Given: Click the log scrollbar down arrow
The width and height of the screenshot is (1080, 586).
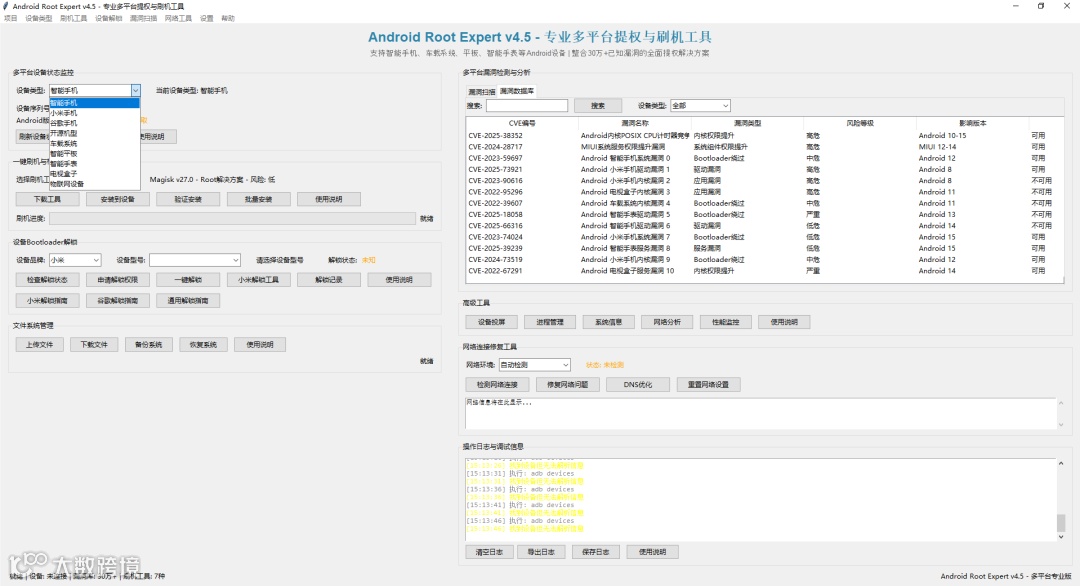Looking at the screenshot, I should pyautogui.click(x=1061, y=536).
